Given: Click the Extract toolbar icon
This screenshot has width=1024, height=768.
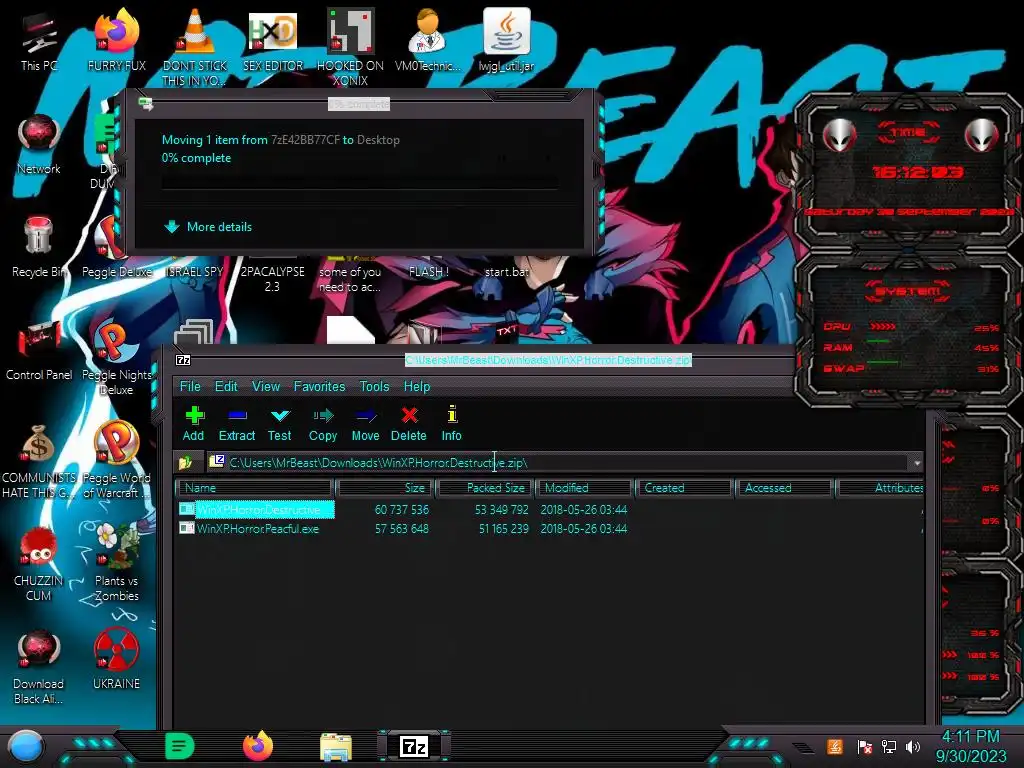Looking at the screenshot, I should [236, 424].
